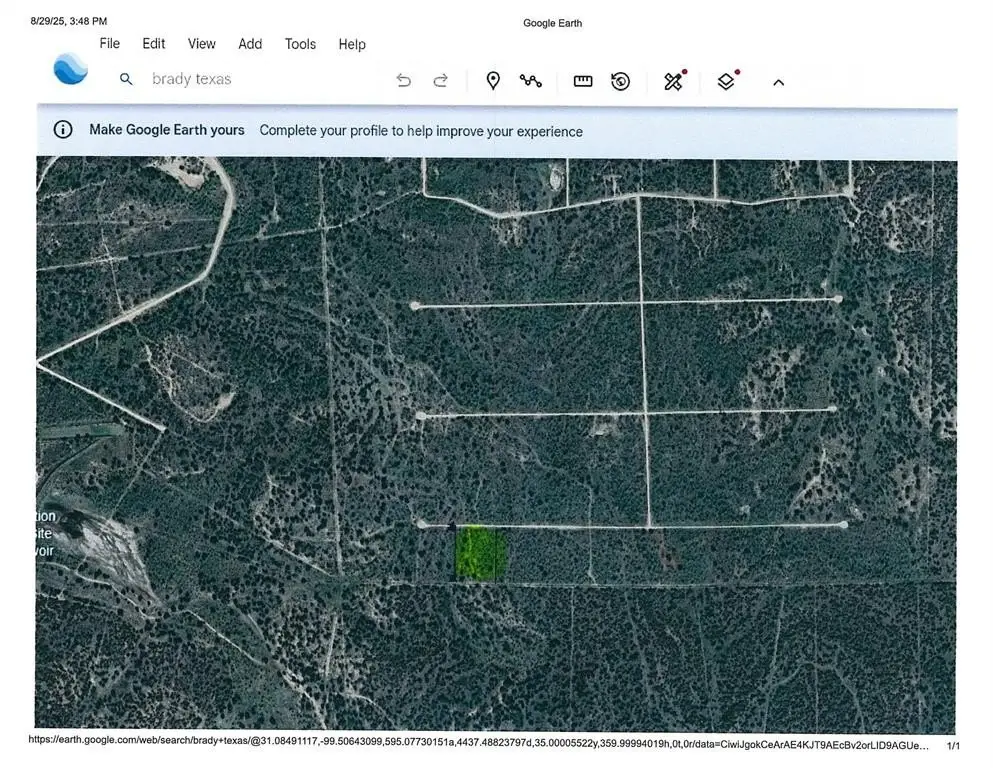
Task: Collapse the toolbar with the up chevron
Action: (x=778, y=82)
